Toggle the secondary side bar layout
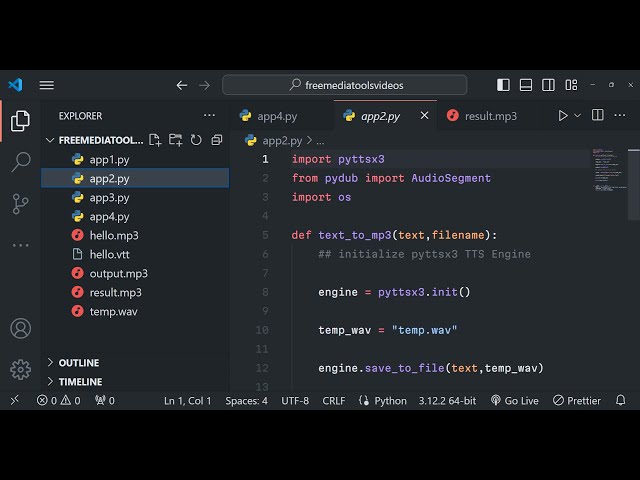640x480 pixels. [x=547, y=85]
